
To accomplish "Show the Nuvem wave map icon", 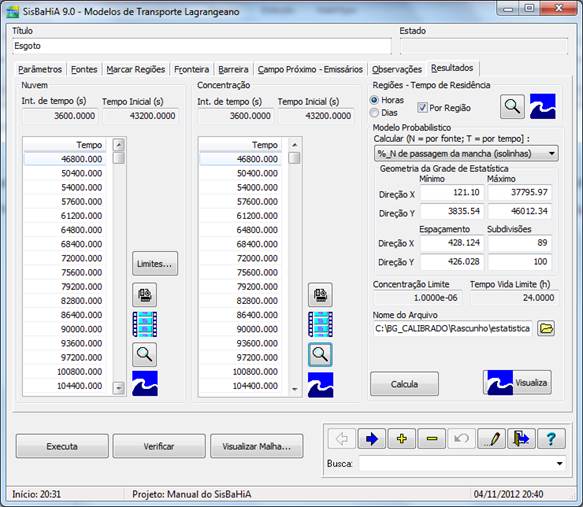I will pos(145,383).
